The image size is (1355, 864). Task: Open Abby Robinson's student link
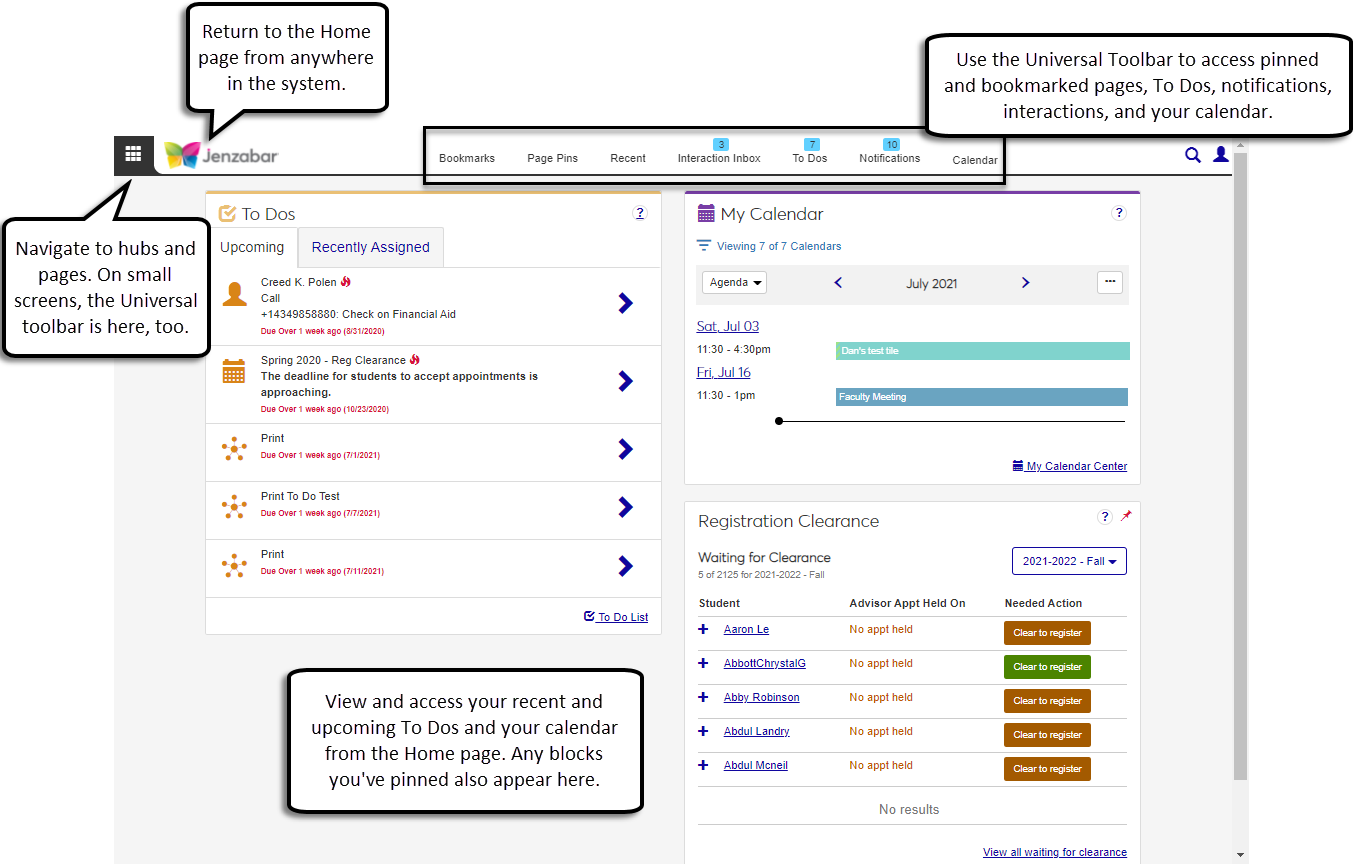(x=762, y=698)
